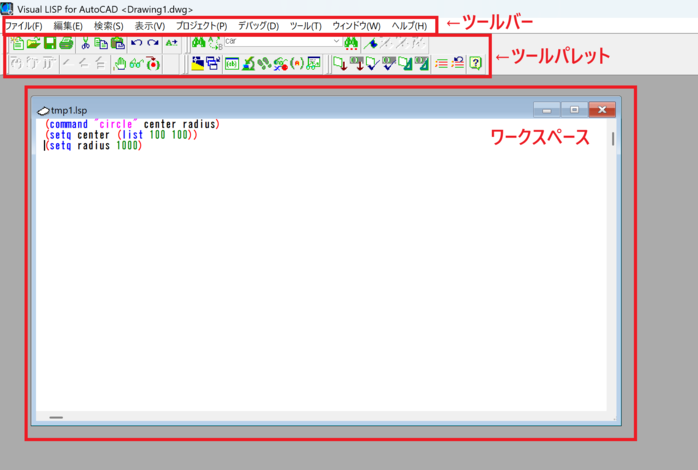Click the Replace A-to-B icon
This screenshot has width=698, height=470.
(x=215, y=43)
